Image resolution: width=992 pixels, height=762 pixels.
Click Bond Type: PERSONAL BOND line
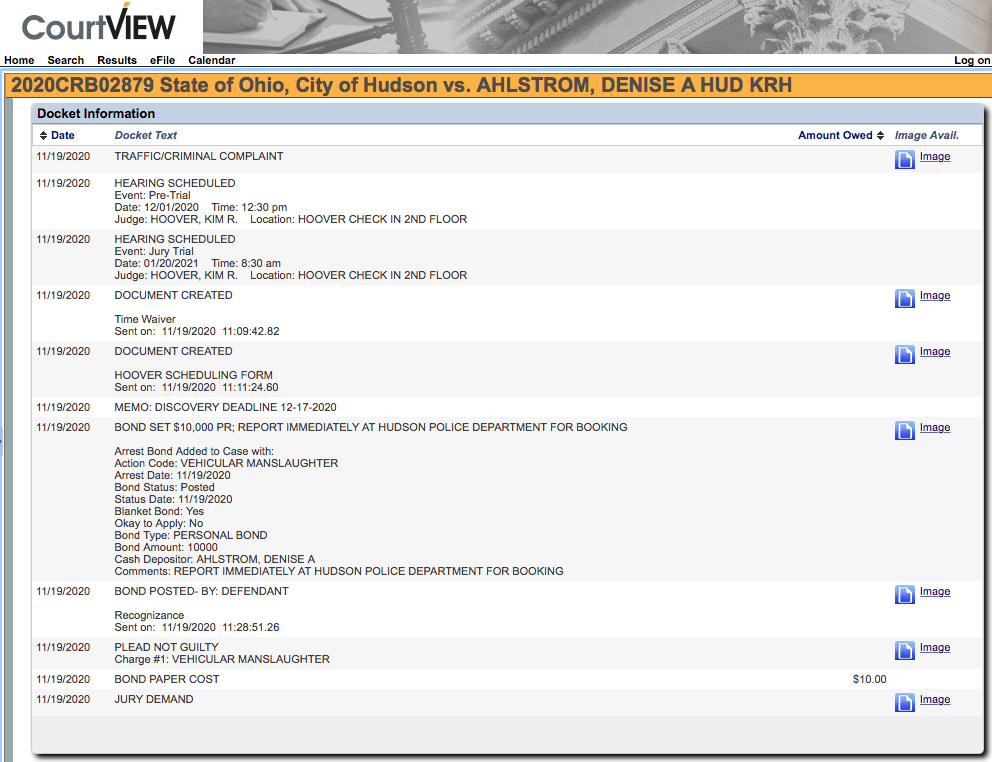pos(191,535)
